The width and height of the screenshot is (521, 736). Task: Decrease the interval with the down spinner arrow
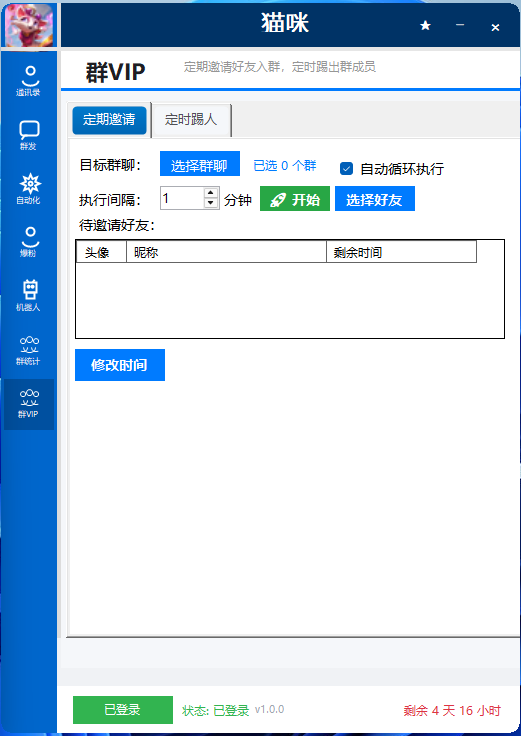pyautogui.click(x=211, y=203)
